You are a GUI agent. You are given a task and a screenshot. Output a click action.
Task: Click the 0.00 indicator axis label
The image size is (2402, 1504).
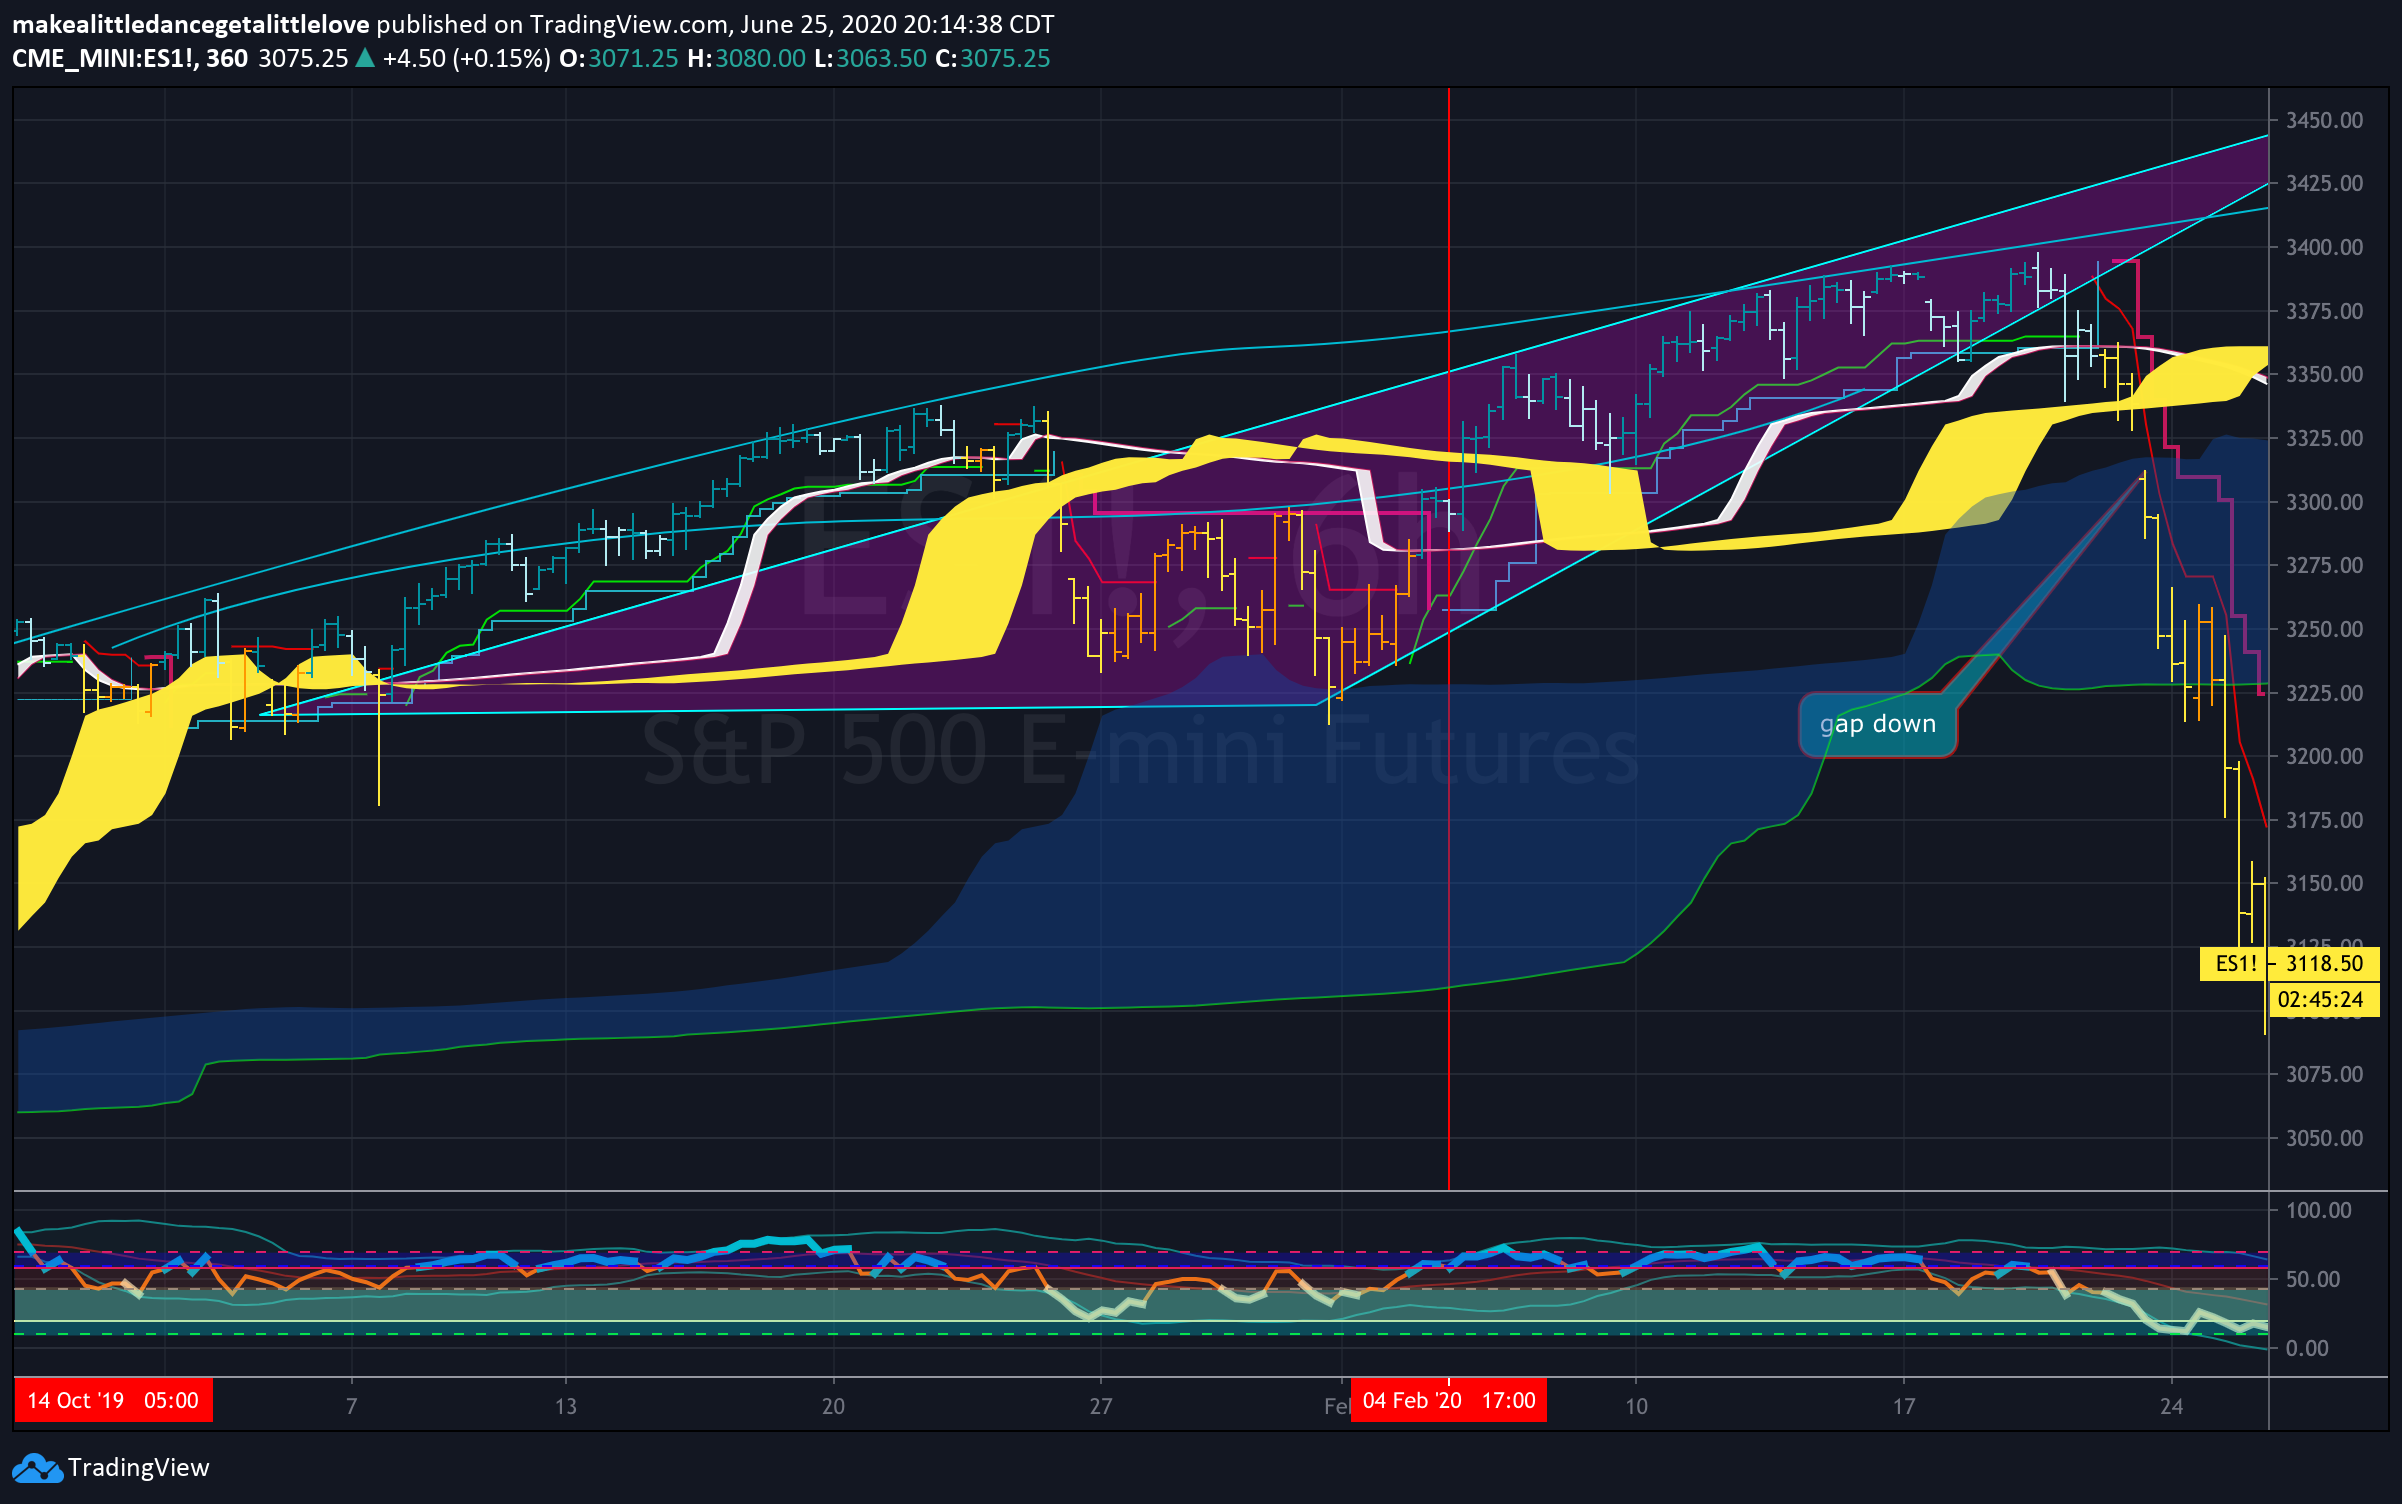coord(2307,1348)
